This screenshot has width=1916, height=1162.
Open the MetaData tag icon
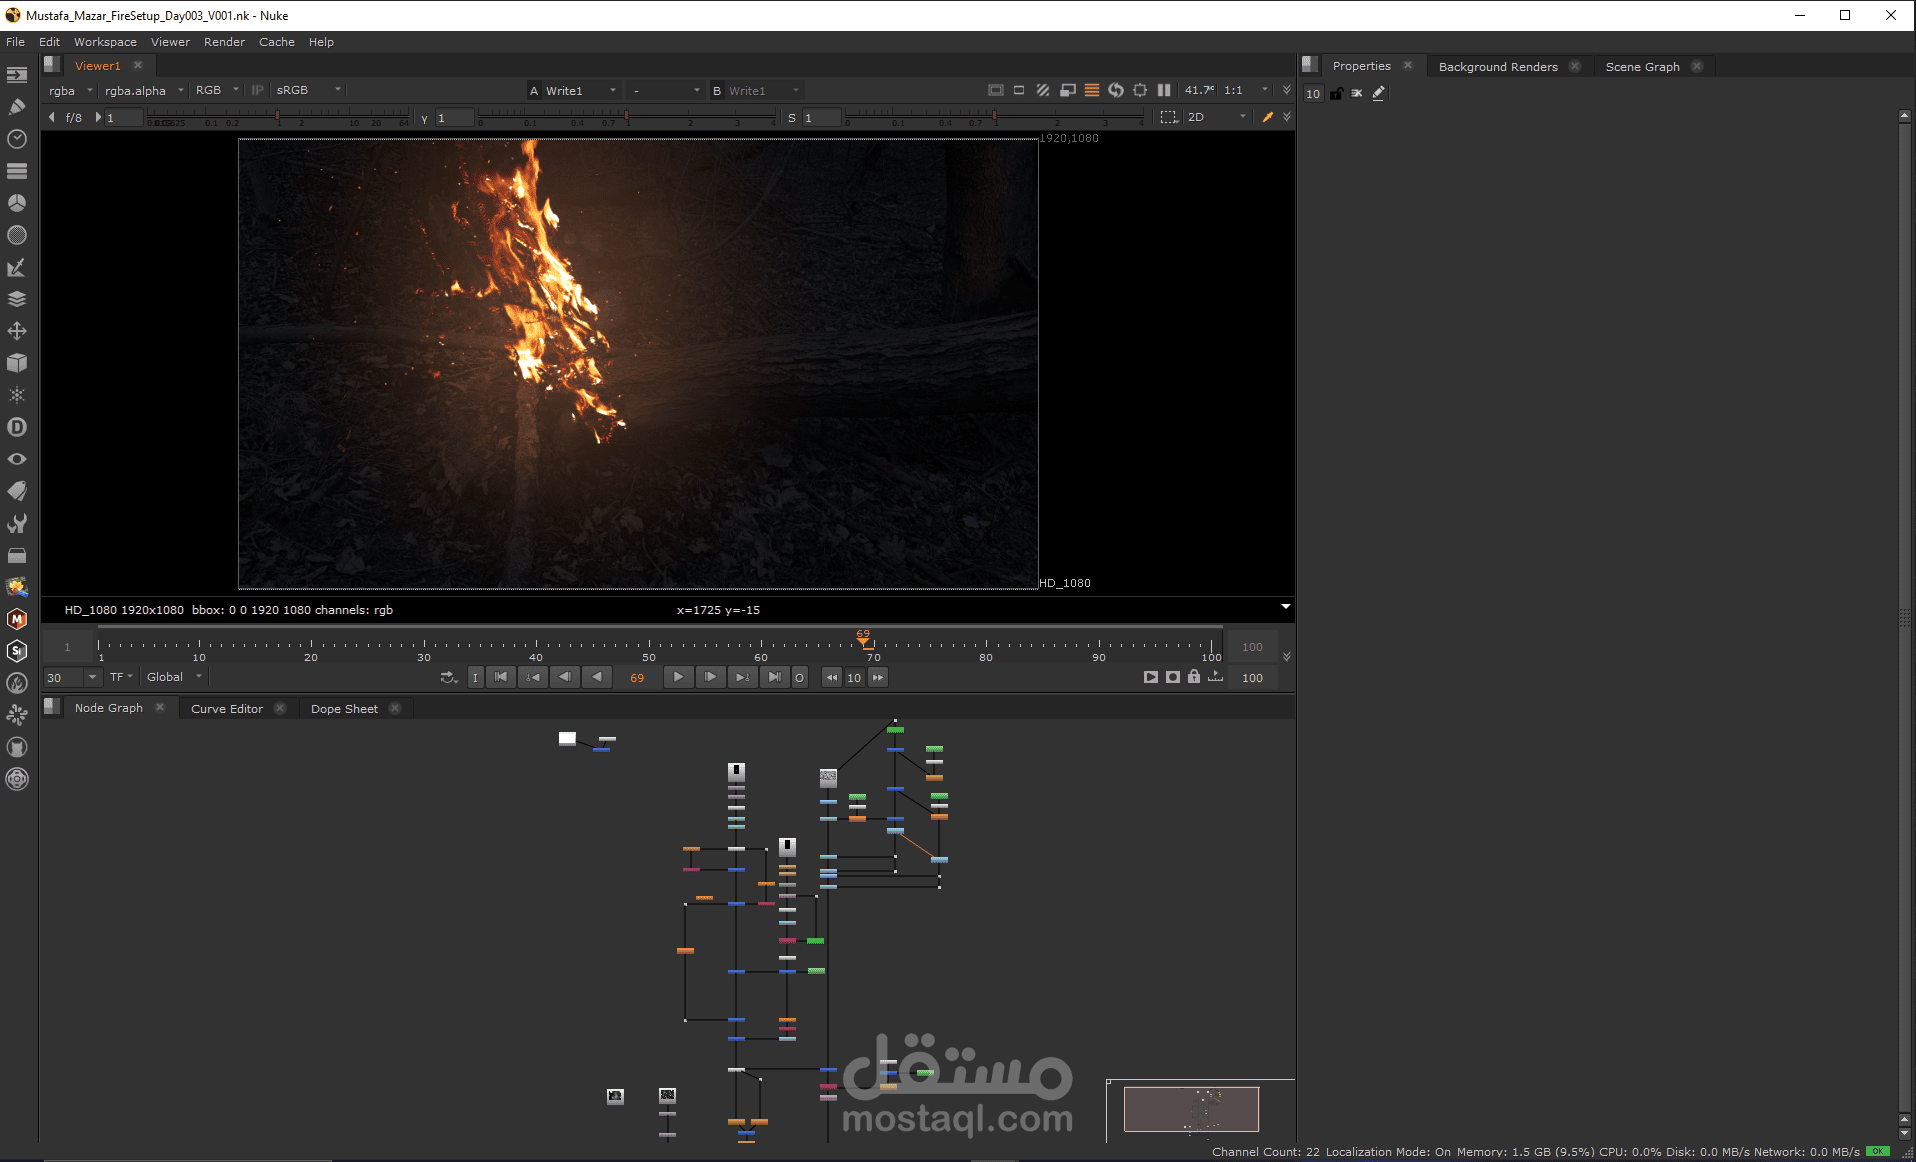(x=17, y=491)
